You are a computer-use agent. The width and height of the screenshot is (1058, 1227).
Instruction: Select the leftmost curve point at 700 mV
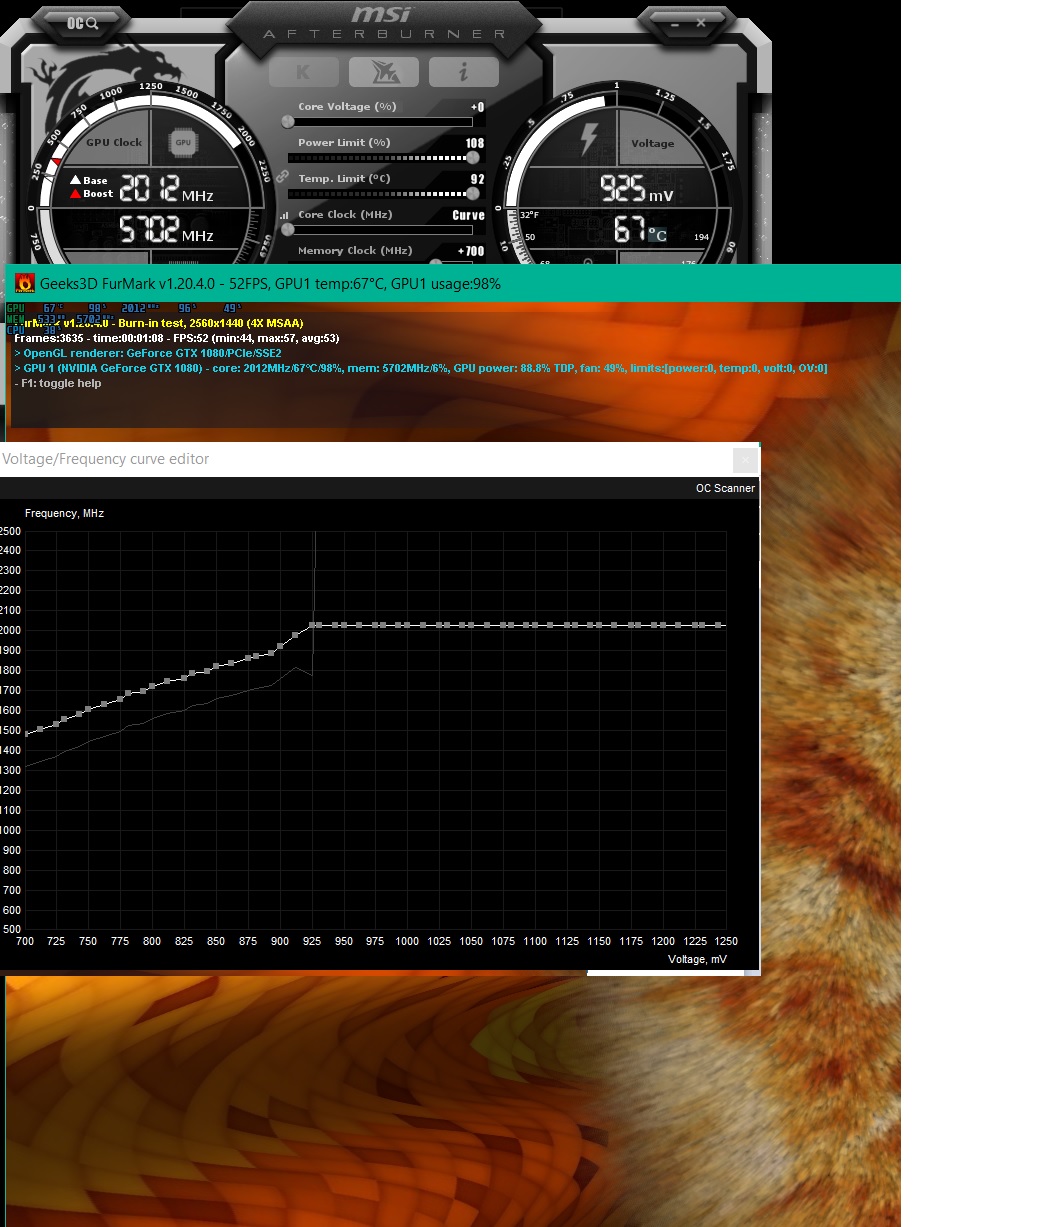[27, 733]
